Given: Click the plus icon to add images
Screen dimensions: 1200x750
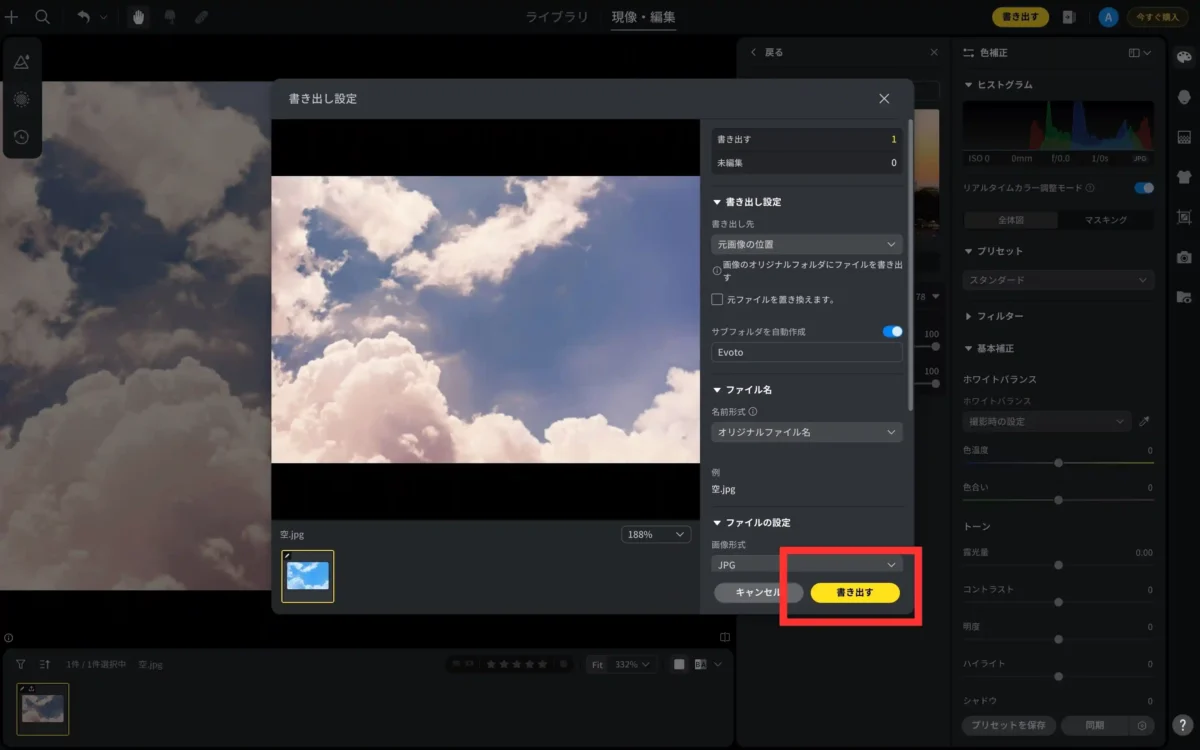Looking at the screenshot, I should pyautogui.click(x=12, y=17).
